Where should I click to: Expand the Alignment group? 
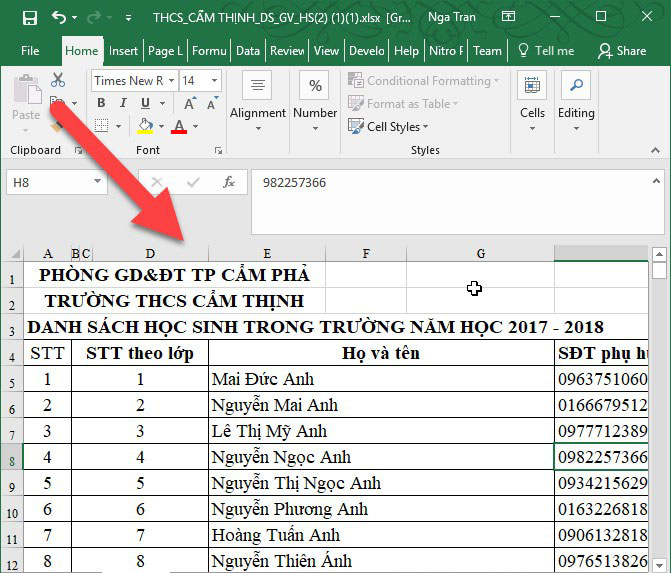pyautogui.click(x=258, y=103)
